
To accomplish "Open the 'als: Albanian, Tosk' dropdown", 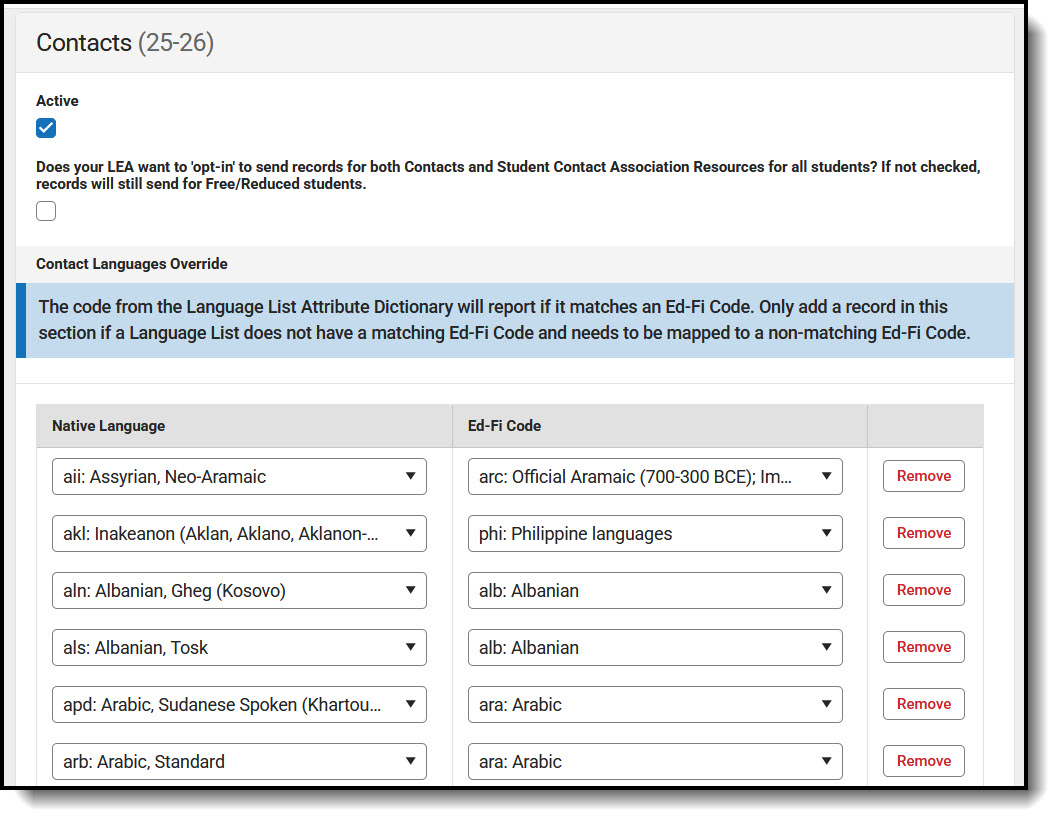I will (239, 647).
